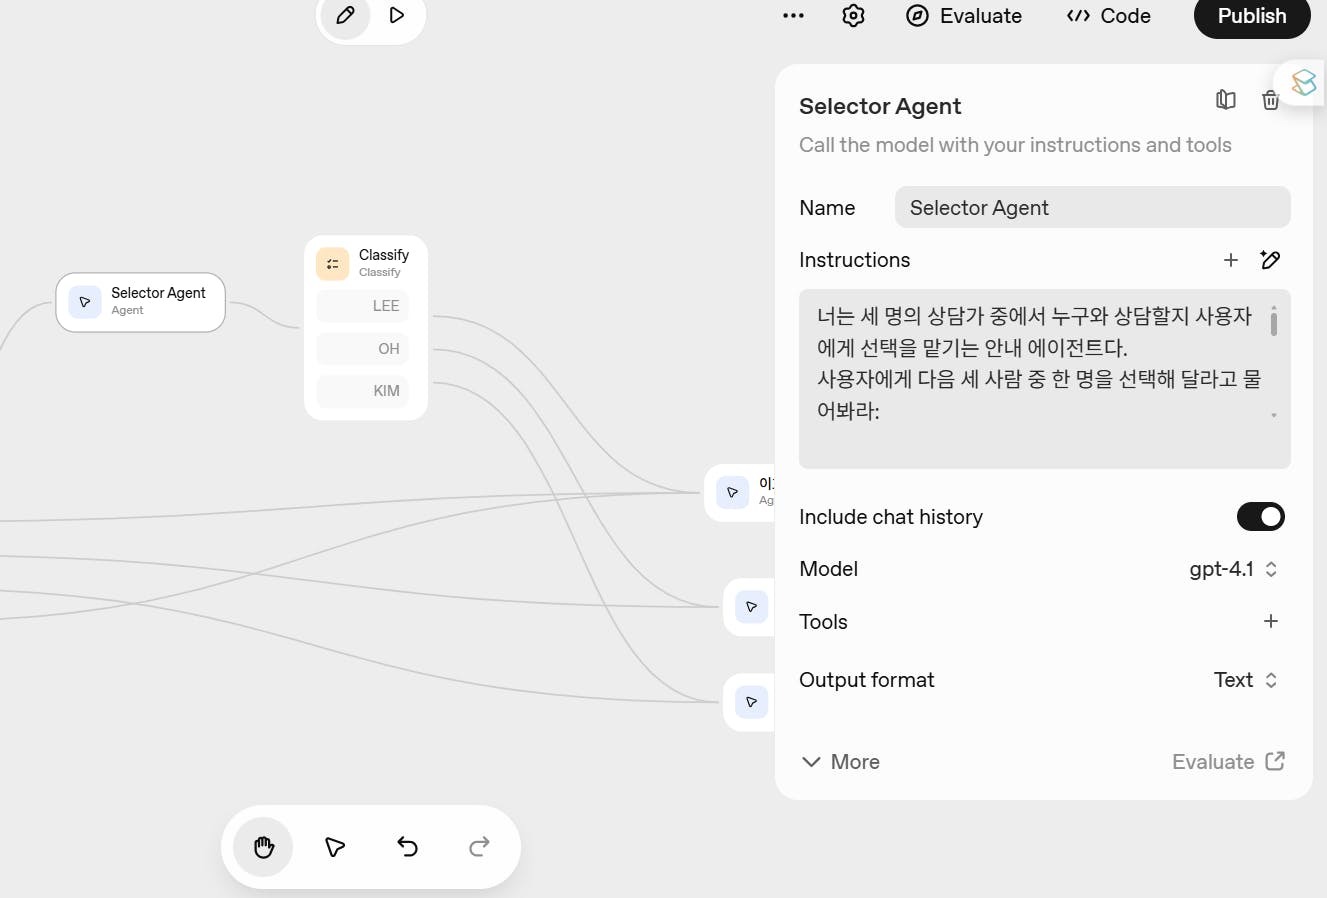Click the preview play icon
Viewport: 1327px width, 898px height.
(397, 16)
